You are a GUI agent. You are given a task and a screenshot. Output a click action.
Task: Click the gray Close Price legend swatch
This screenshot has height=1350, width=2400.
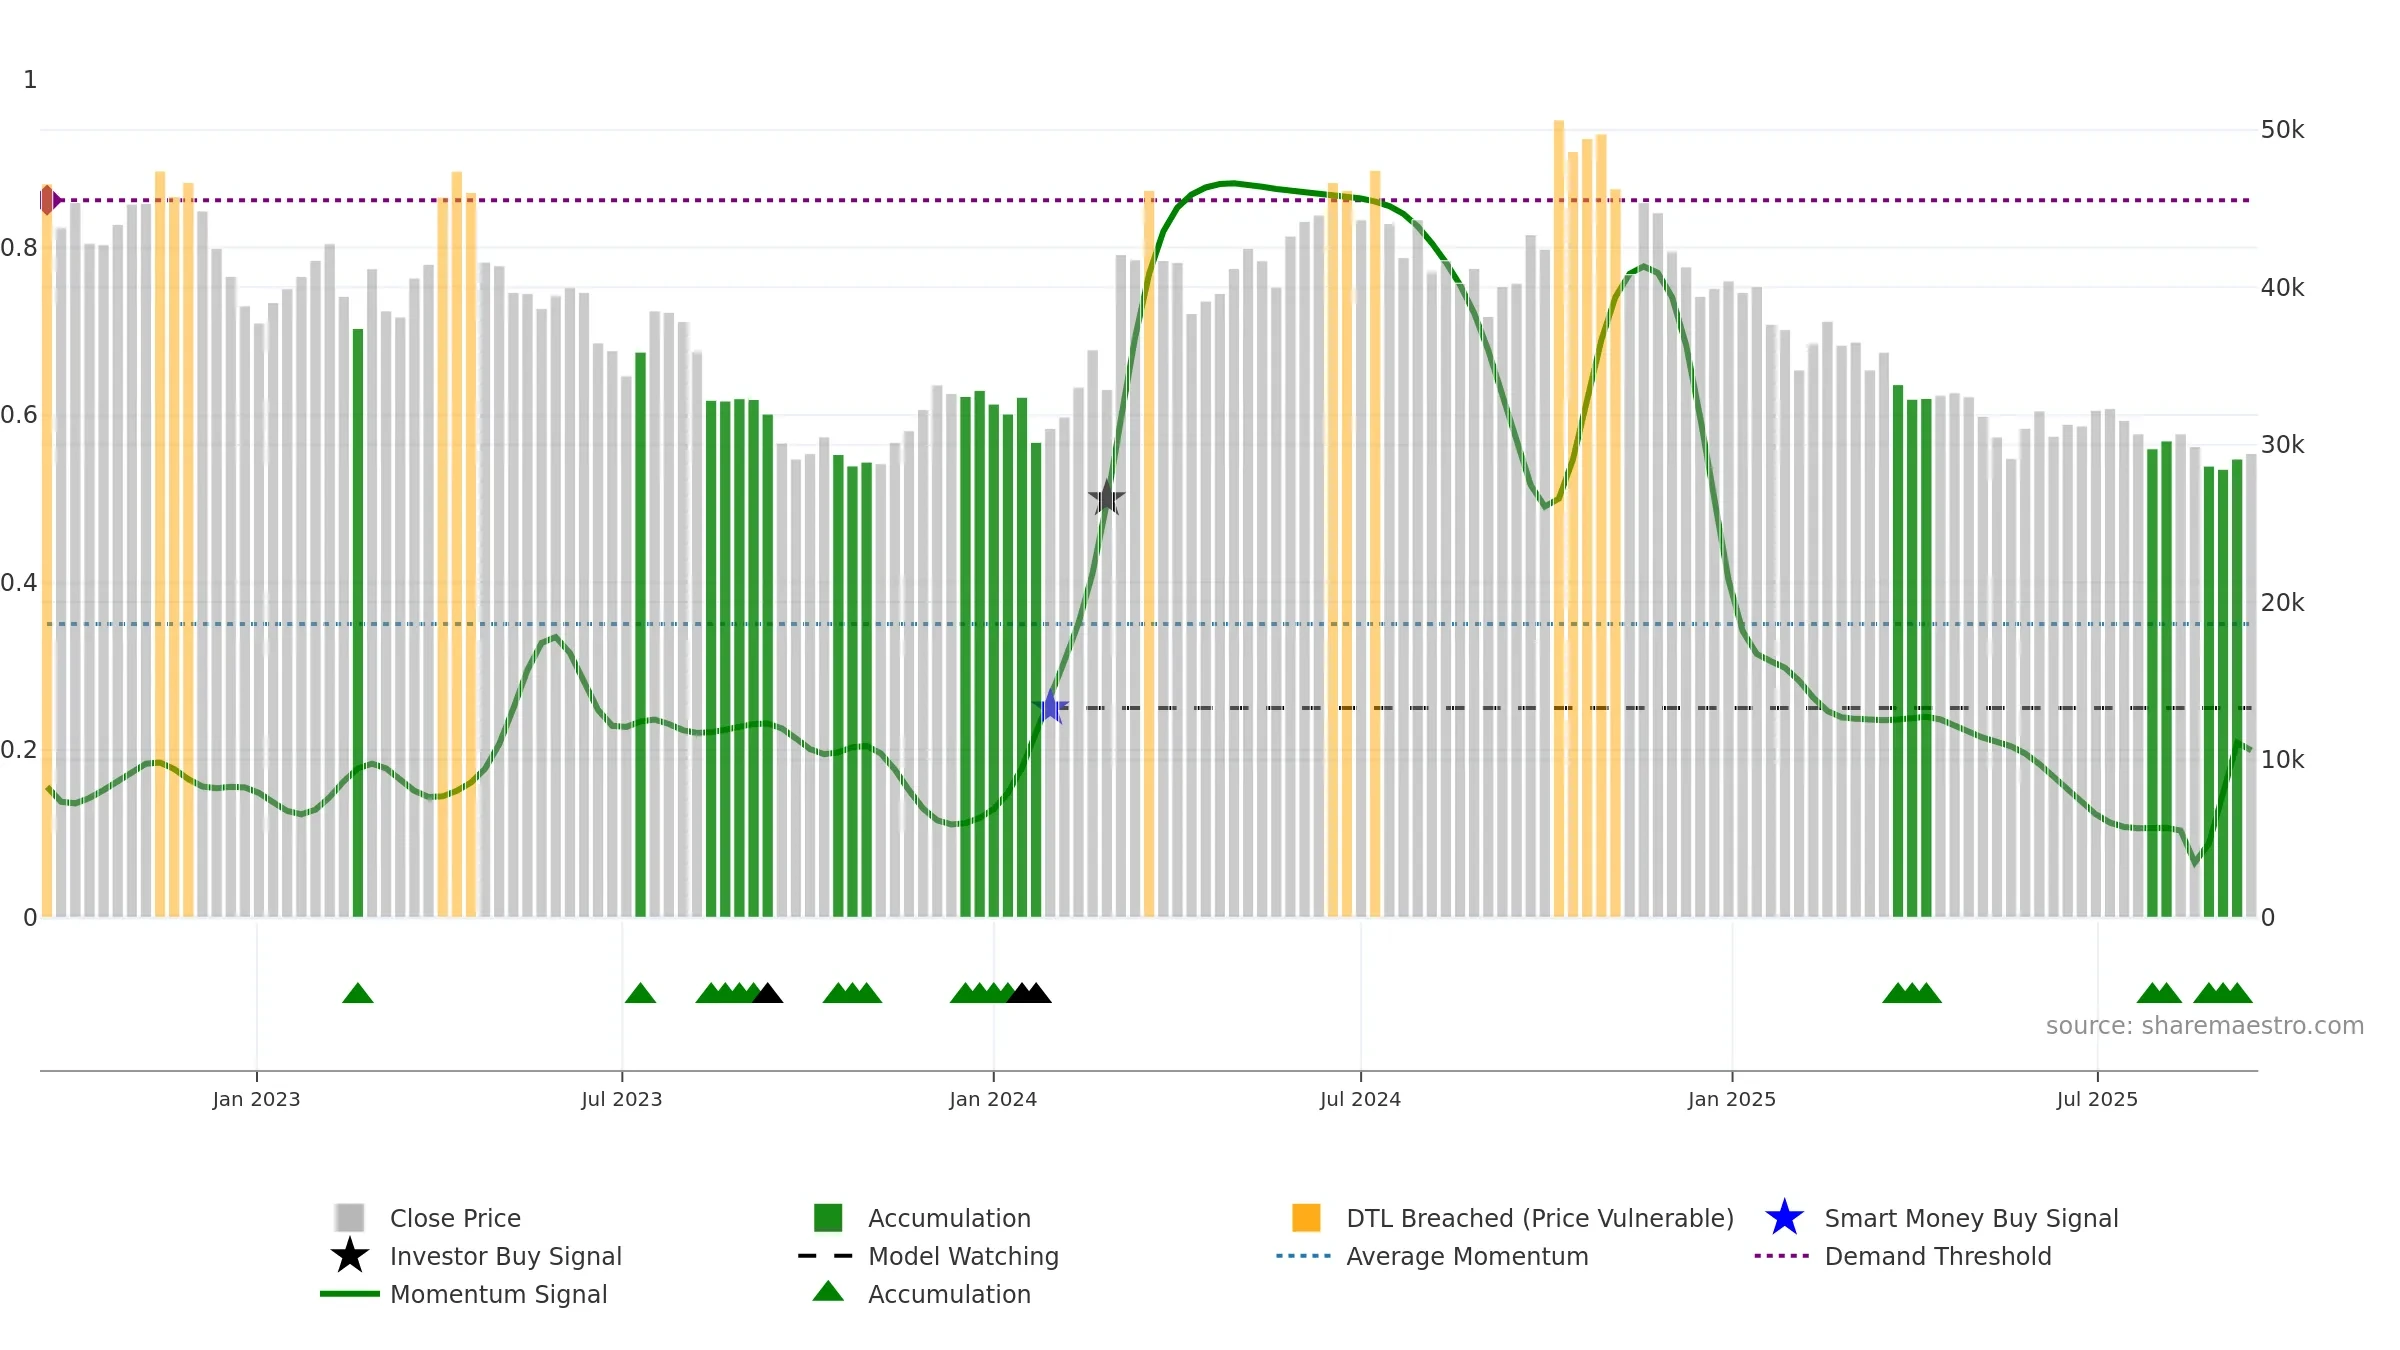[349, 1218]
